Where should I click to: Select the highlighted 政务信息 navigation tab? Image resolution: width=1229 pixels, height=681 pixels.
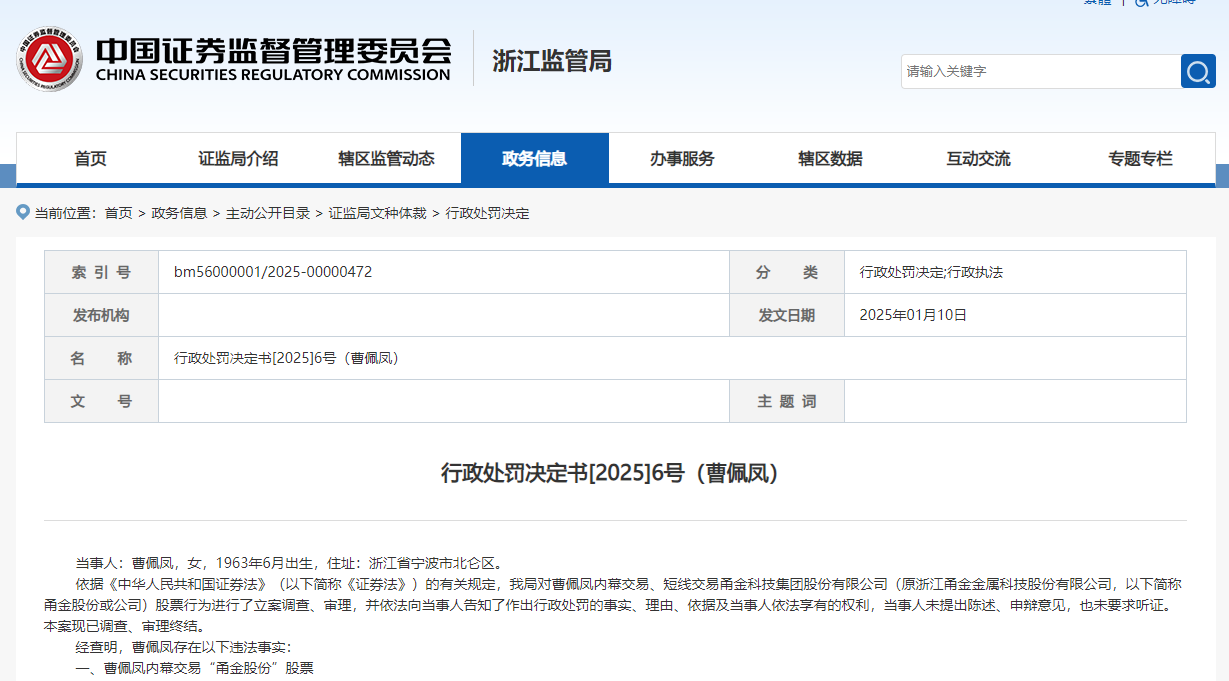pos(535,158)
